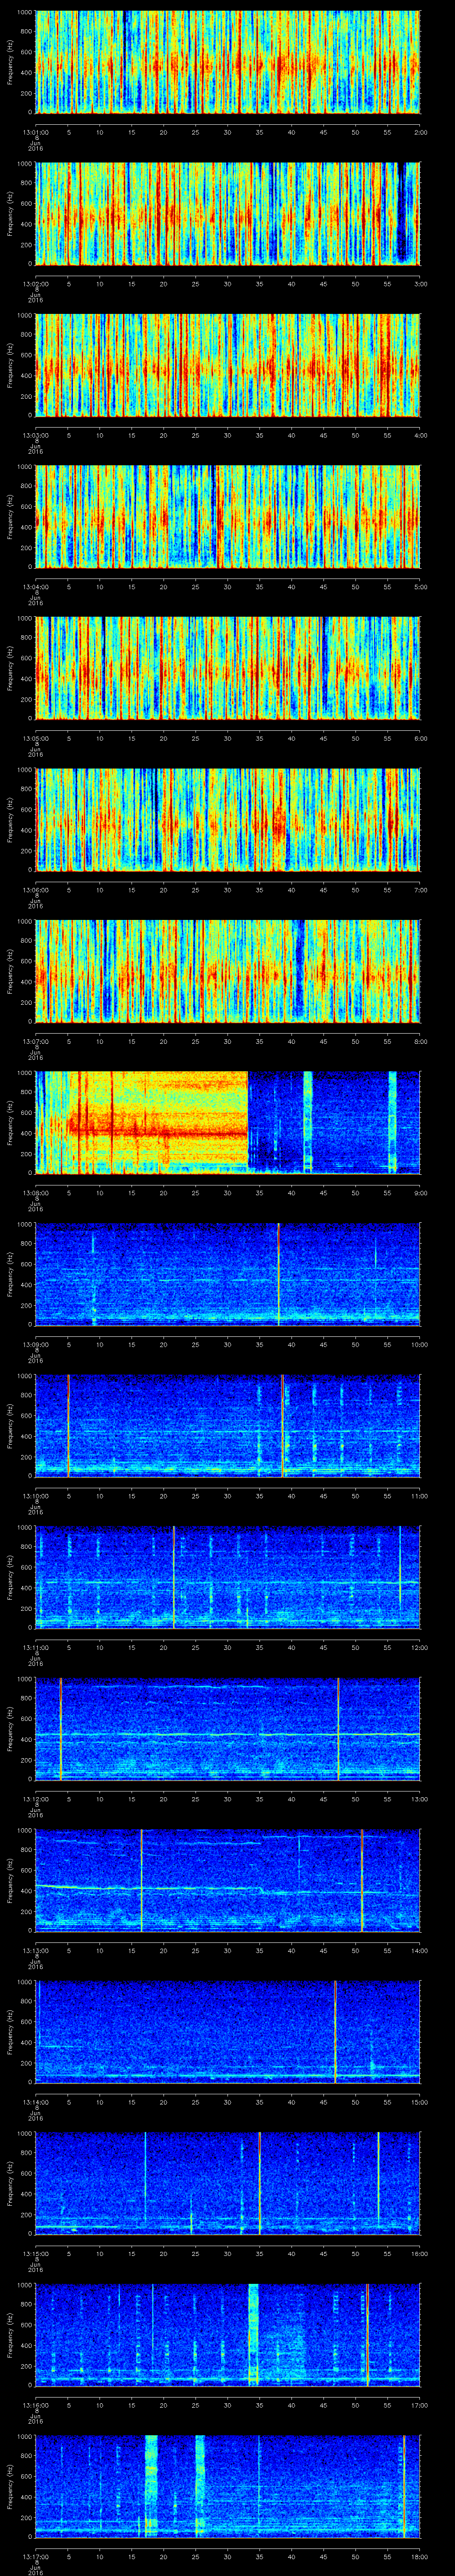
Task: Click the spectrogram panel starting at 13:06:00
Action: pyautogui.click(x=227, y=819)
